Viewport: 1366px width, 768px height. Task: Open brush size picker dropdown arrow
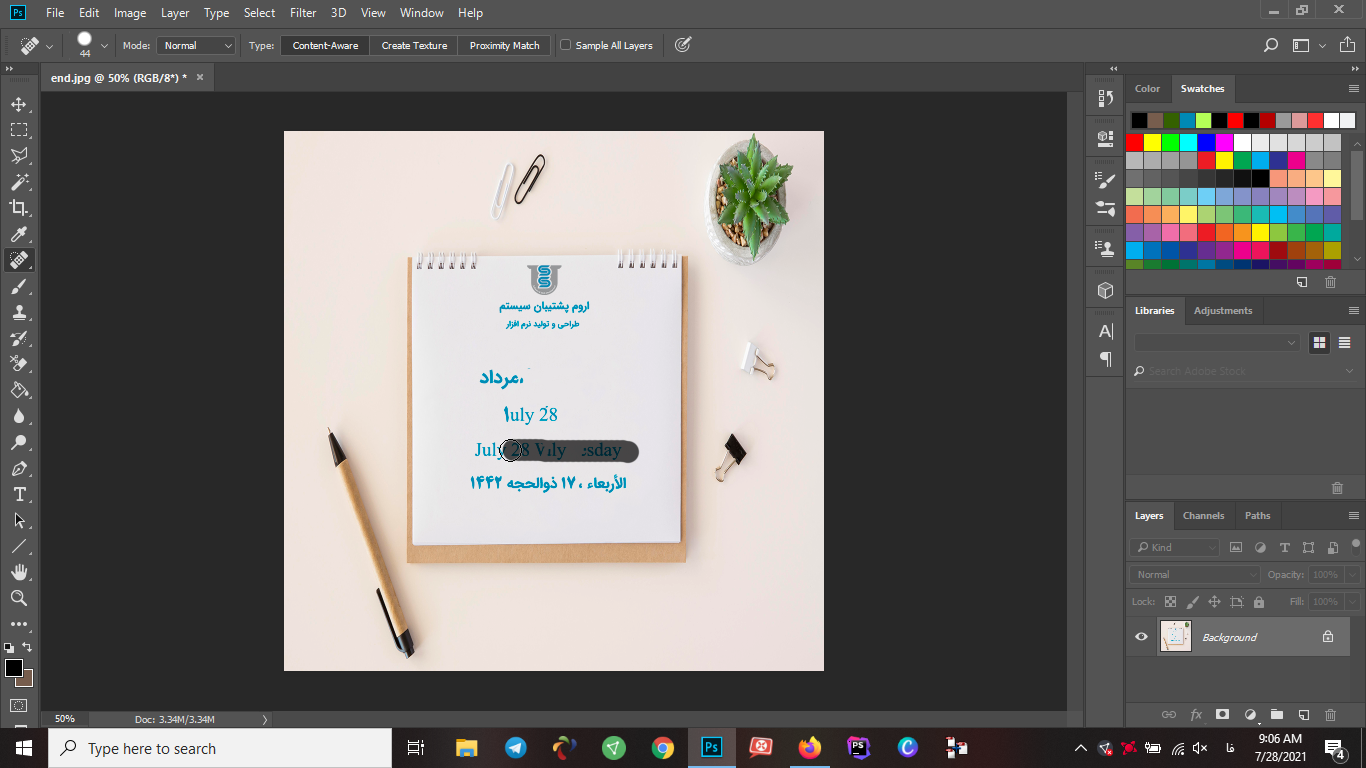coord(104,46)
